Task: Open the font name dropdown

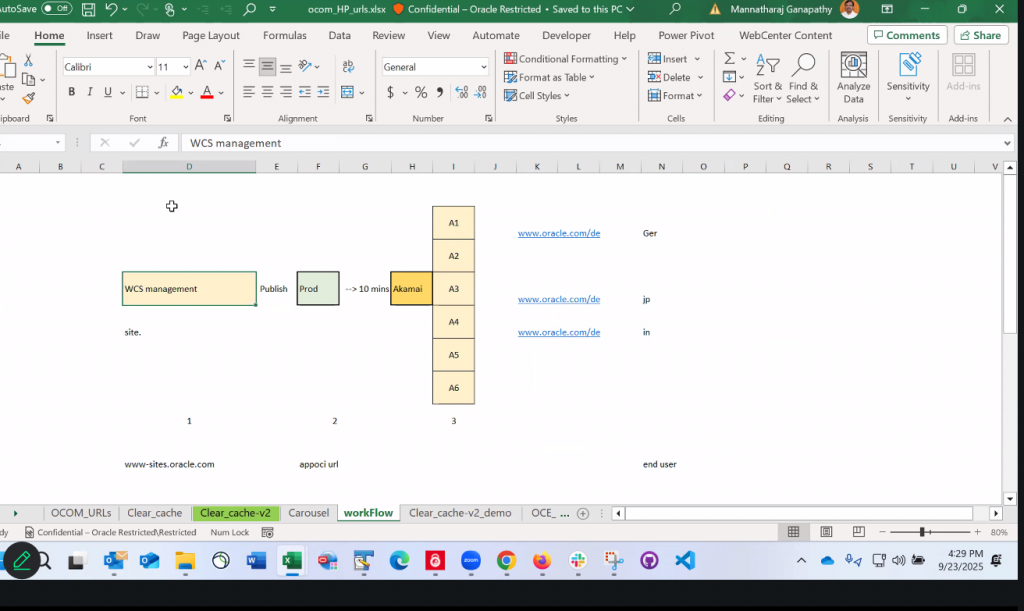Action: click(x=150, y=67)
